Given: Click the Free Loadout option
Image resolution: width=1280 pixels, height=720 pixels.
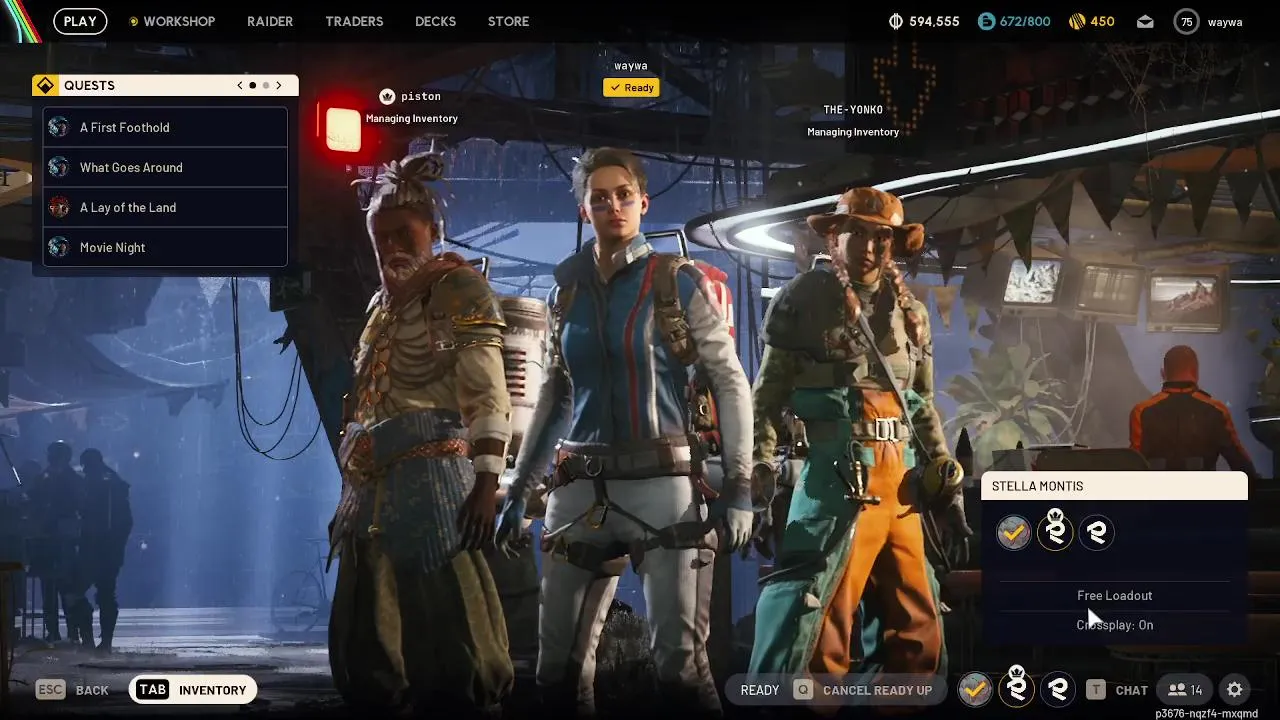Looking at the screenshot, I should click(x=1115, y=595).
